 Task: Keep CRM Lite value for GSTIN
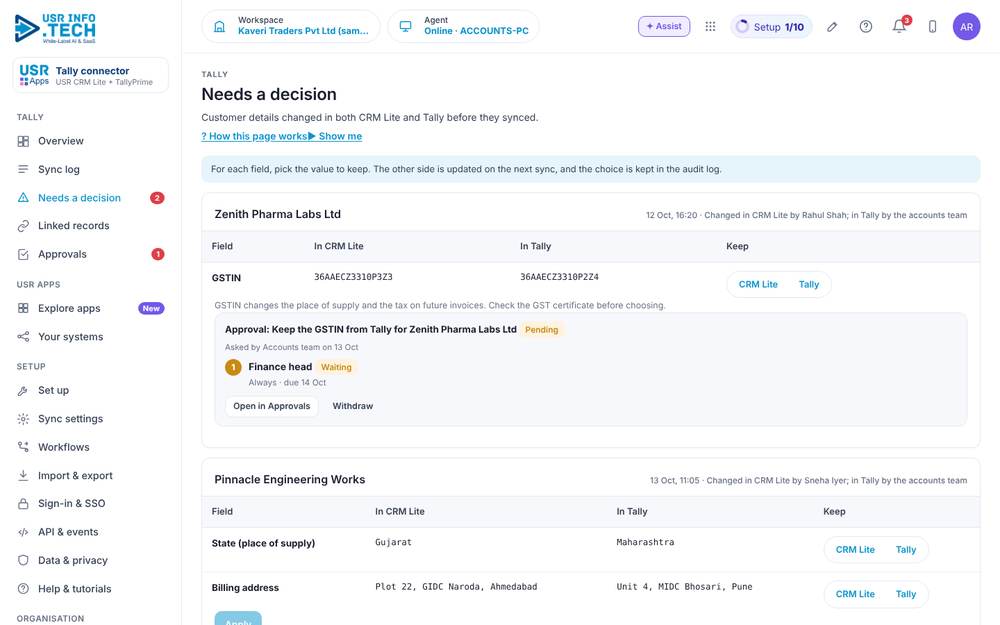point(758,284)
